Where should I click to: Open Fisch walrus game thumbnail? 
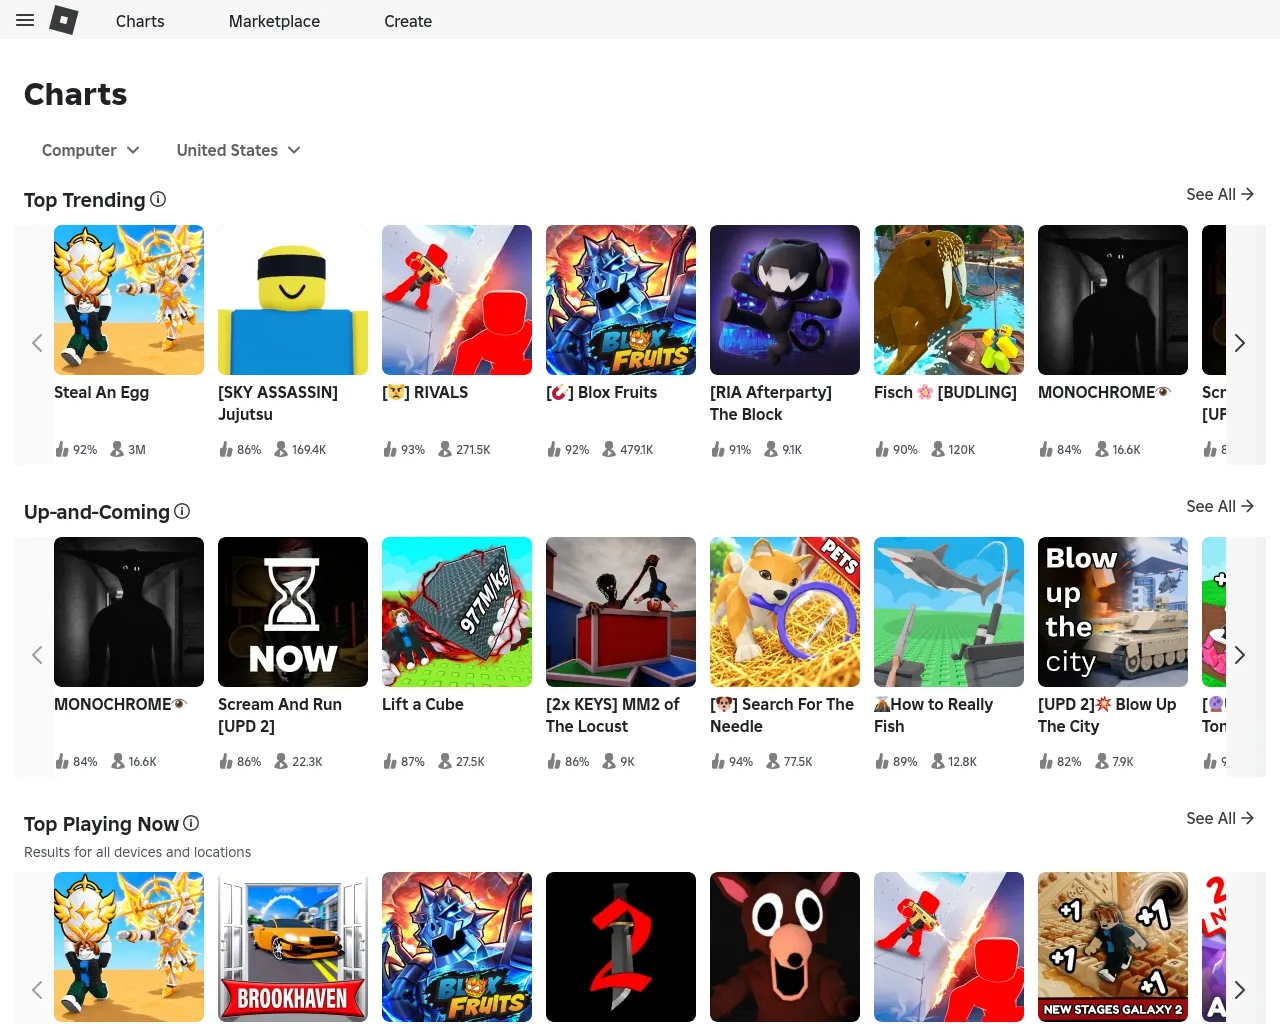point(949,300)
